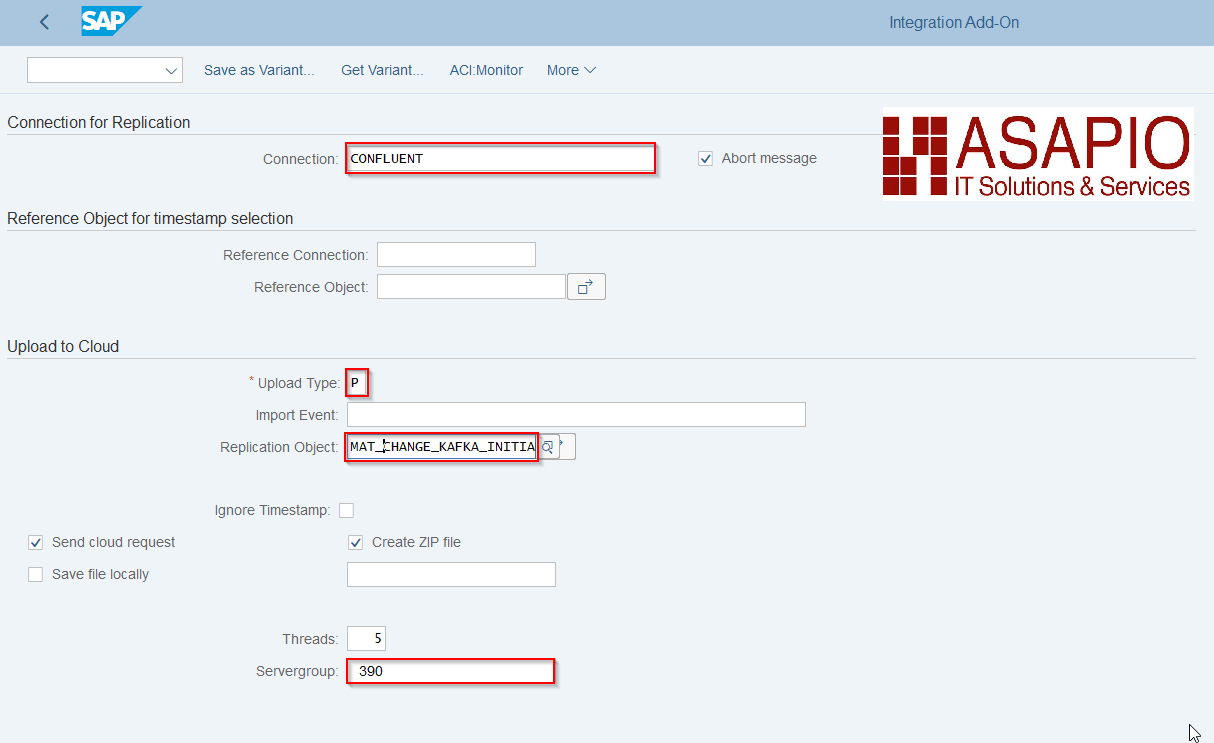Click the Integration Add-On title text
The height and width of the screenshot is (743, 1214).
[x=954, y=22]
